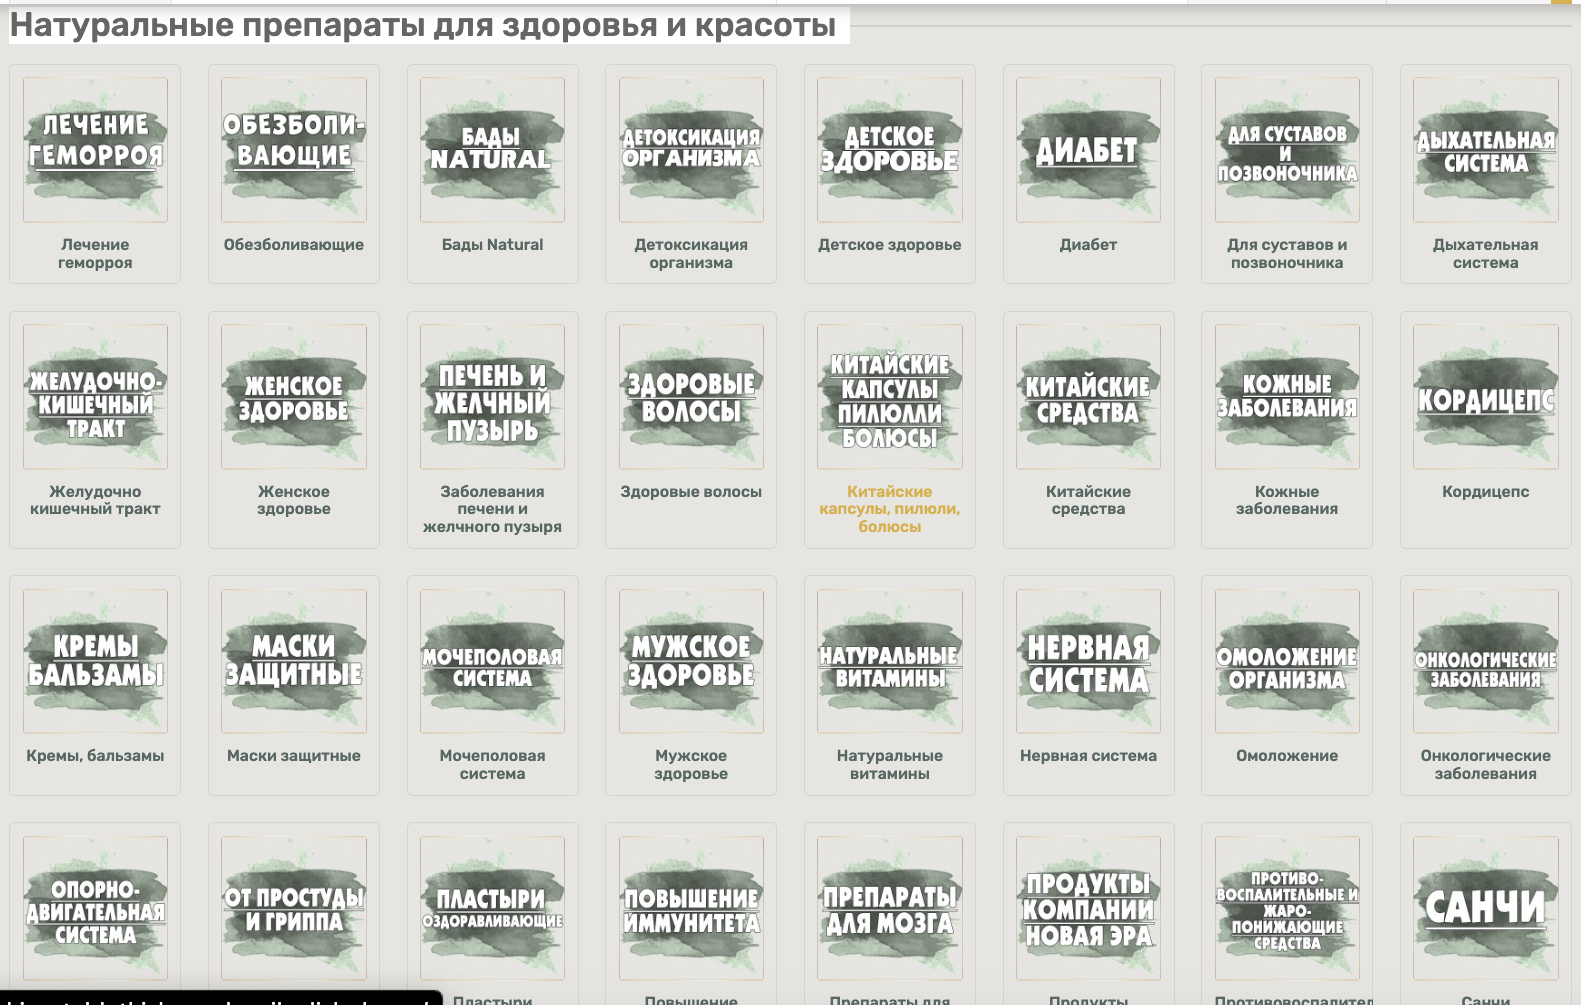Click the Заболевания печени и желчного пузыря link
The height and width of the screenshot is (1005, 1581).
492,509
